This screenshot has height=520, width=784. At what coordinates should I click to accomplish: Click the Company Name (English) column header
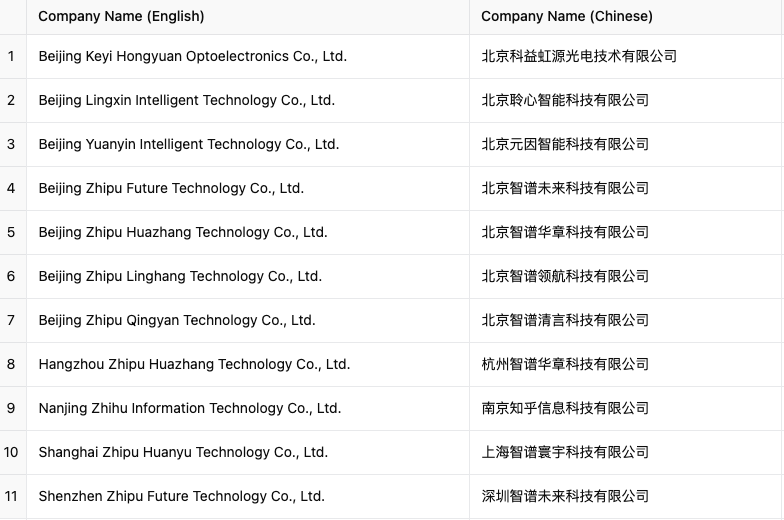[x=121, y=16]
